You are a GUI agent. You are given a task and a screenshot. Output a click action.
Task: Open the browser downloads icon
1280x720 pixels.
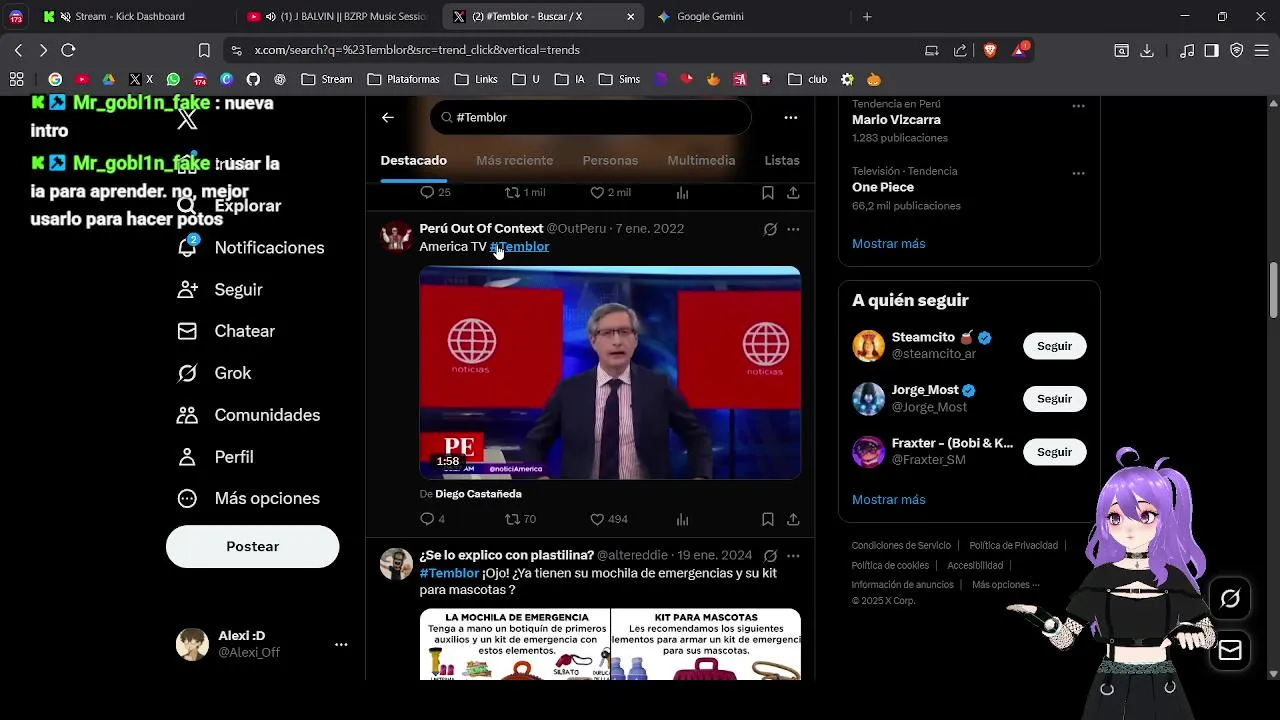tap(1147, 50)
